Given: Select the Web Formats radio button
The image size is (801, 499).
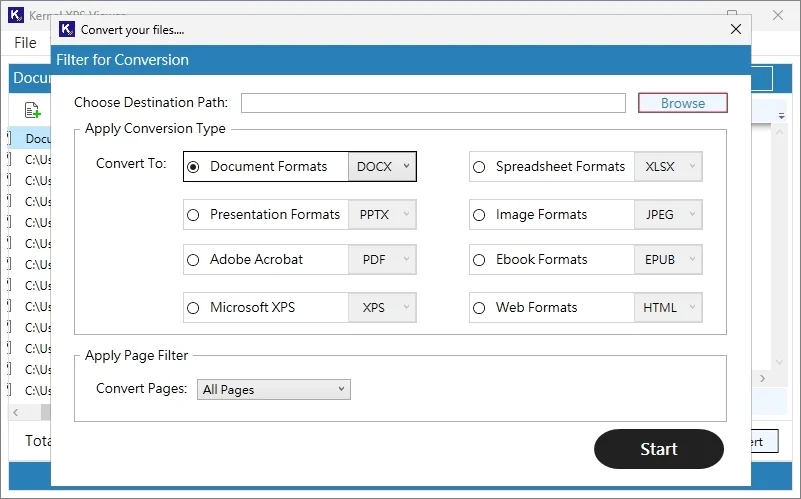Looking at the screenshot, I should 479,308.
